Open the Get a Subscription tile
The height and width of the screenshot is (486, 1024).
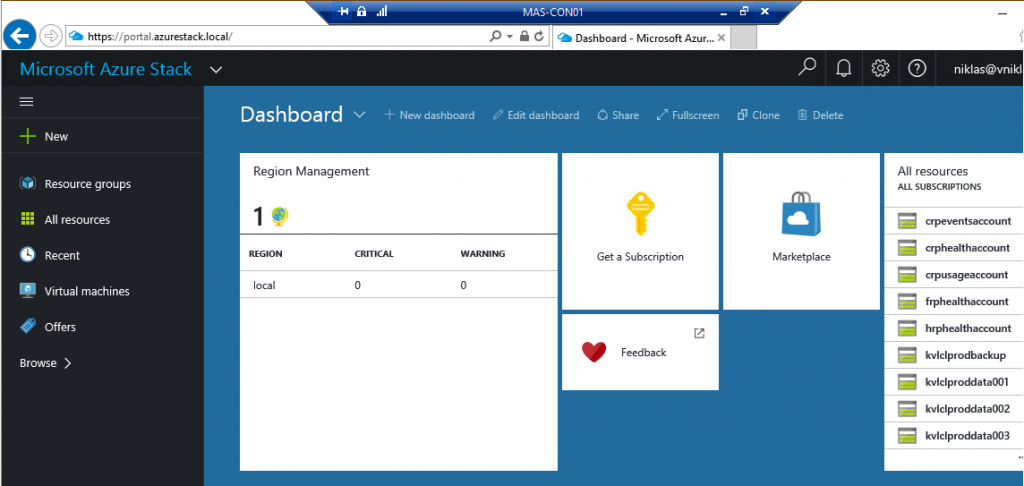640,231
